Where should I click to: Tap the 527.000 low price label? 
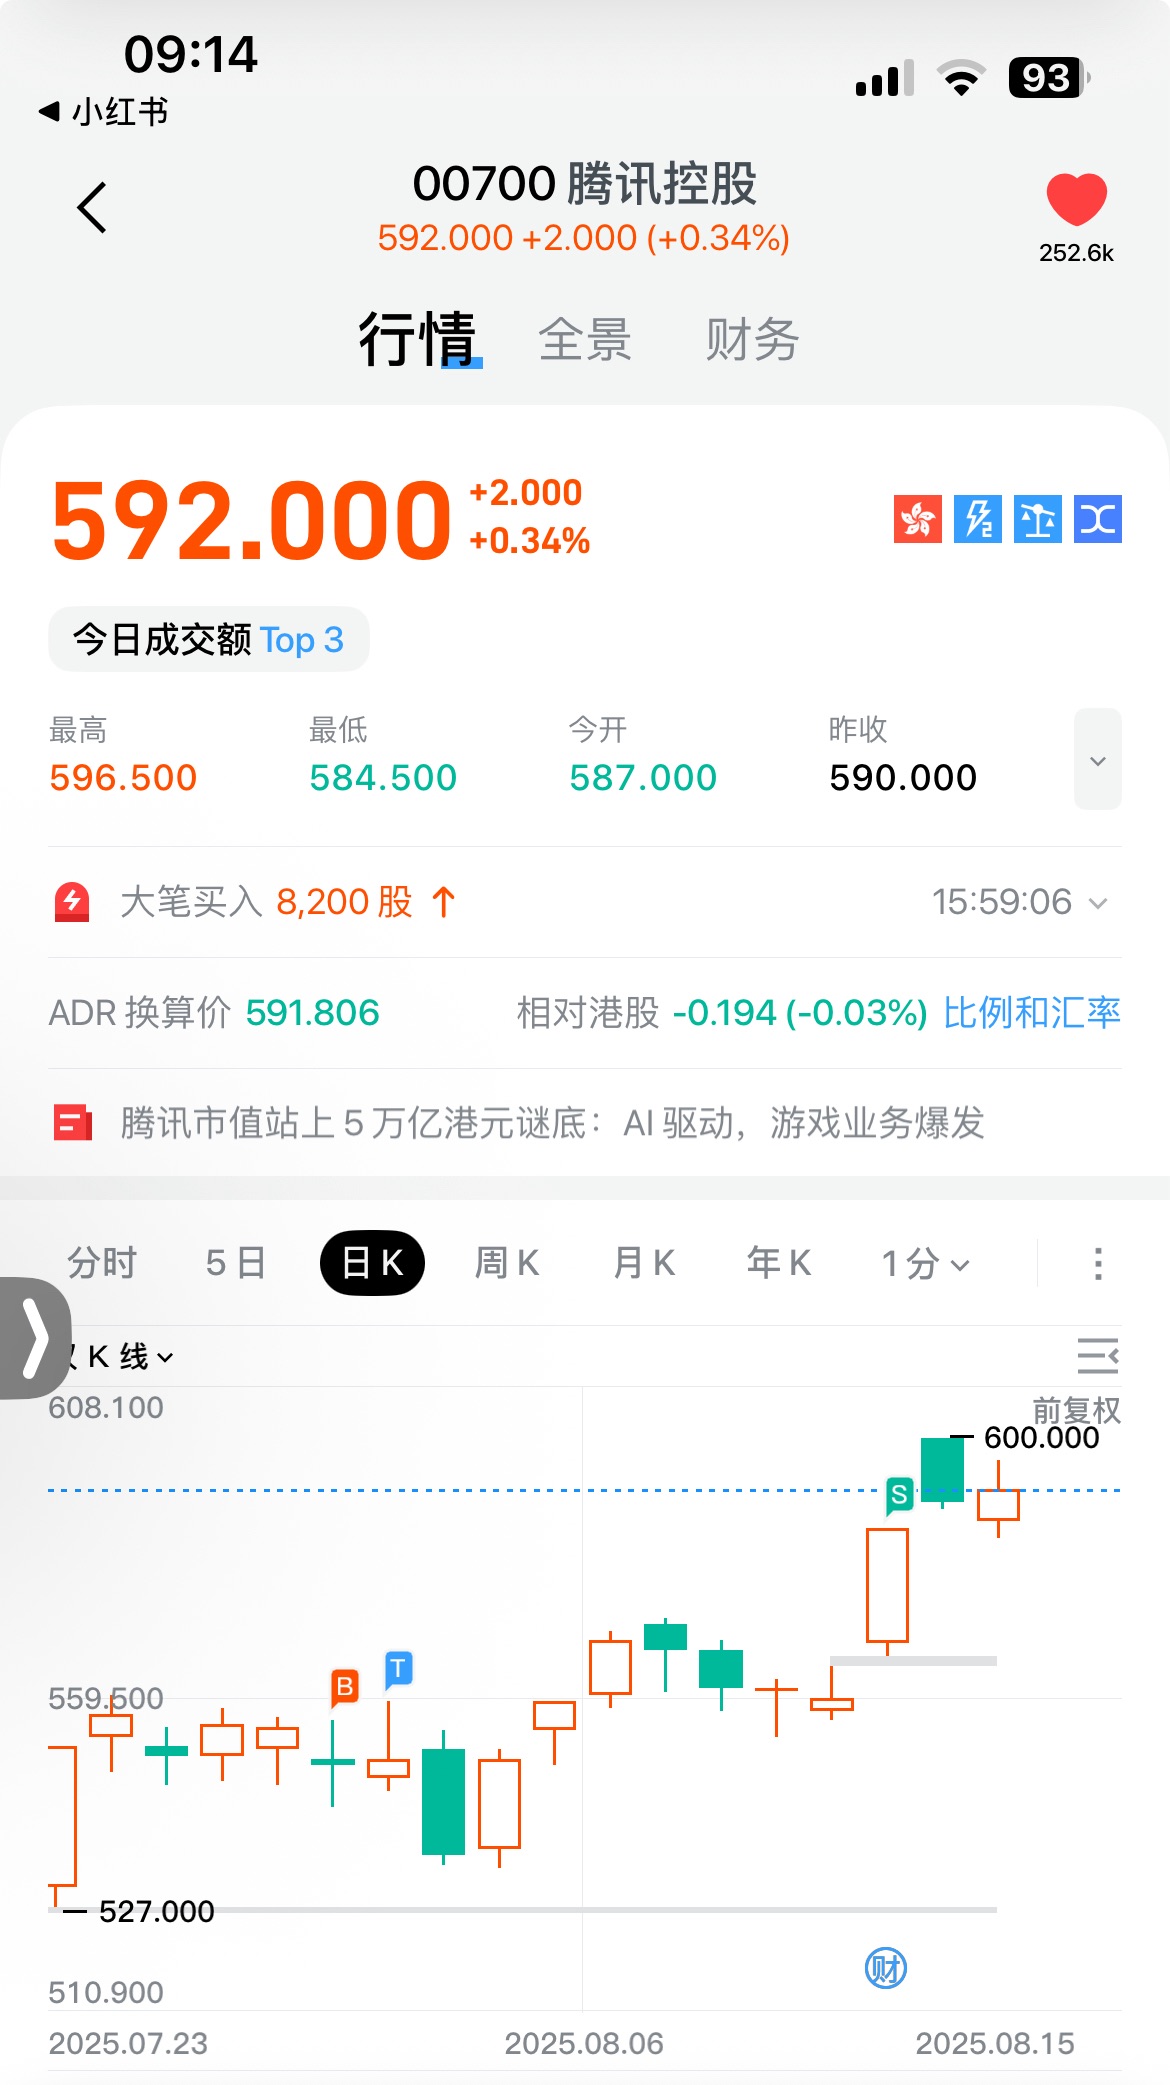pyautogui.click(x=157, y=1911)
